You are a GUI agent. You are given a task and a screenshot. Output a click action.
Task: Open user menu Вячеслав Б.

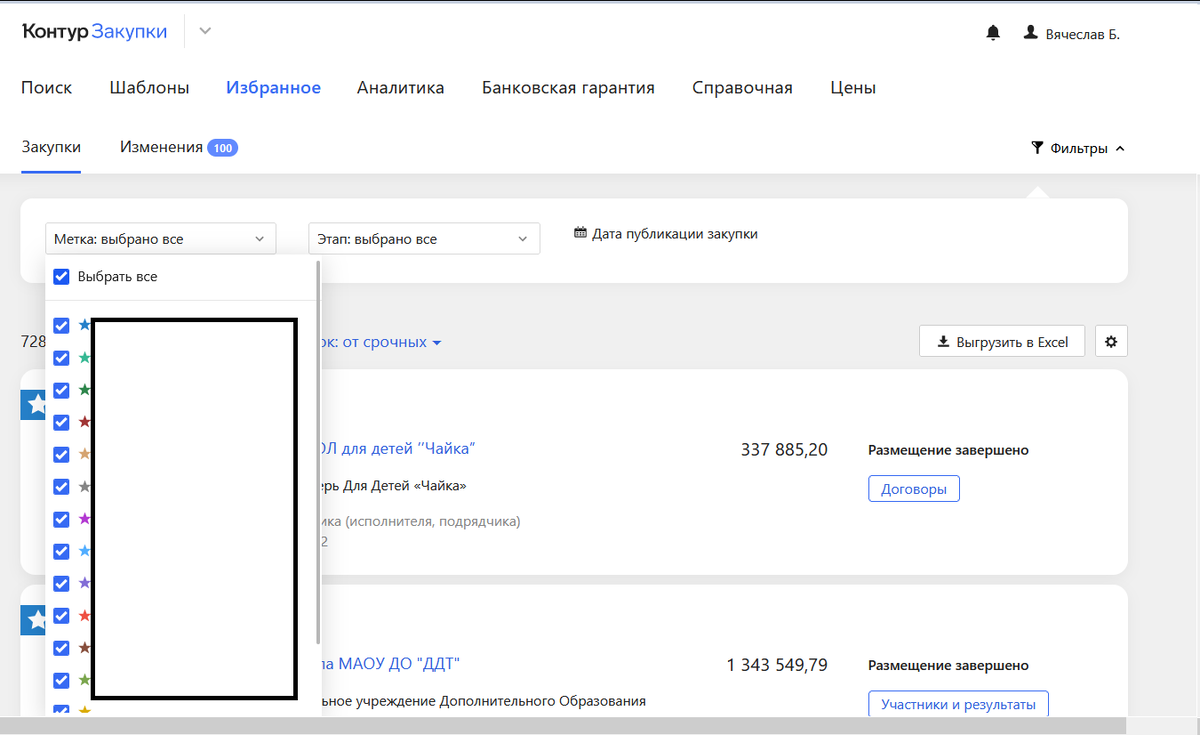click(1072, 34)
